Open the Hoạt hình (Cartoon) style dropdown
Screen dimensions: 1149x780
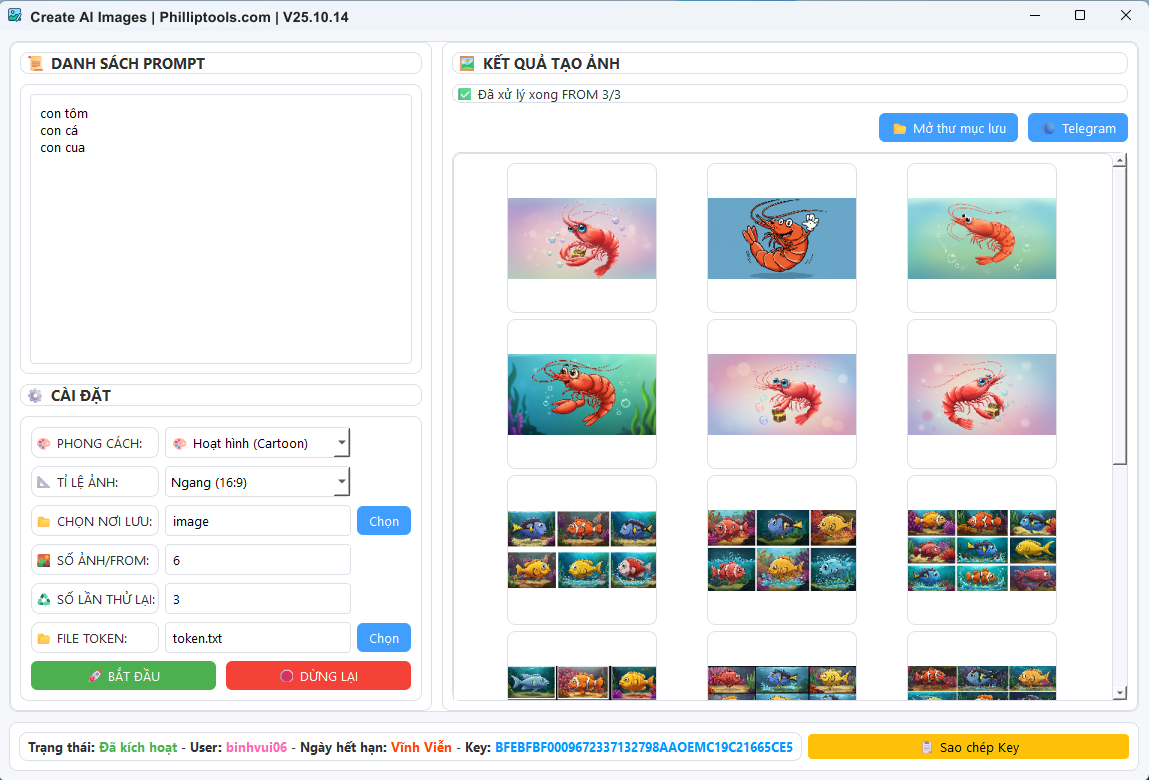[x=340, y=442]
